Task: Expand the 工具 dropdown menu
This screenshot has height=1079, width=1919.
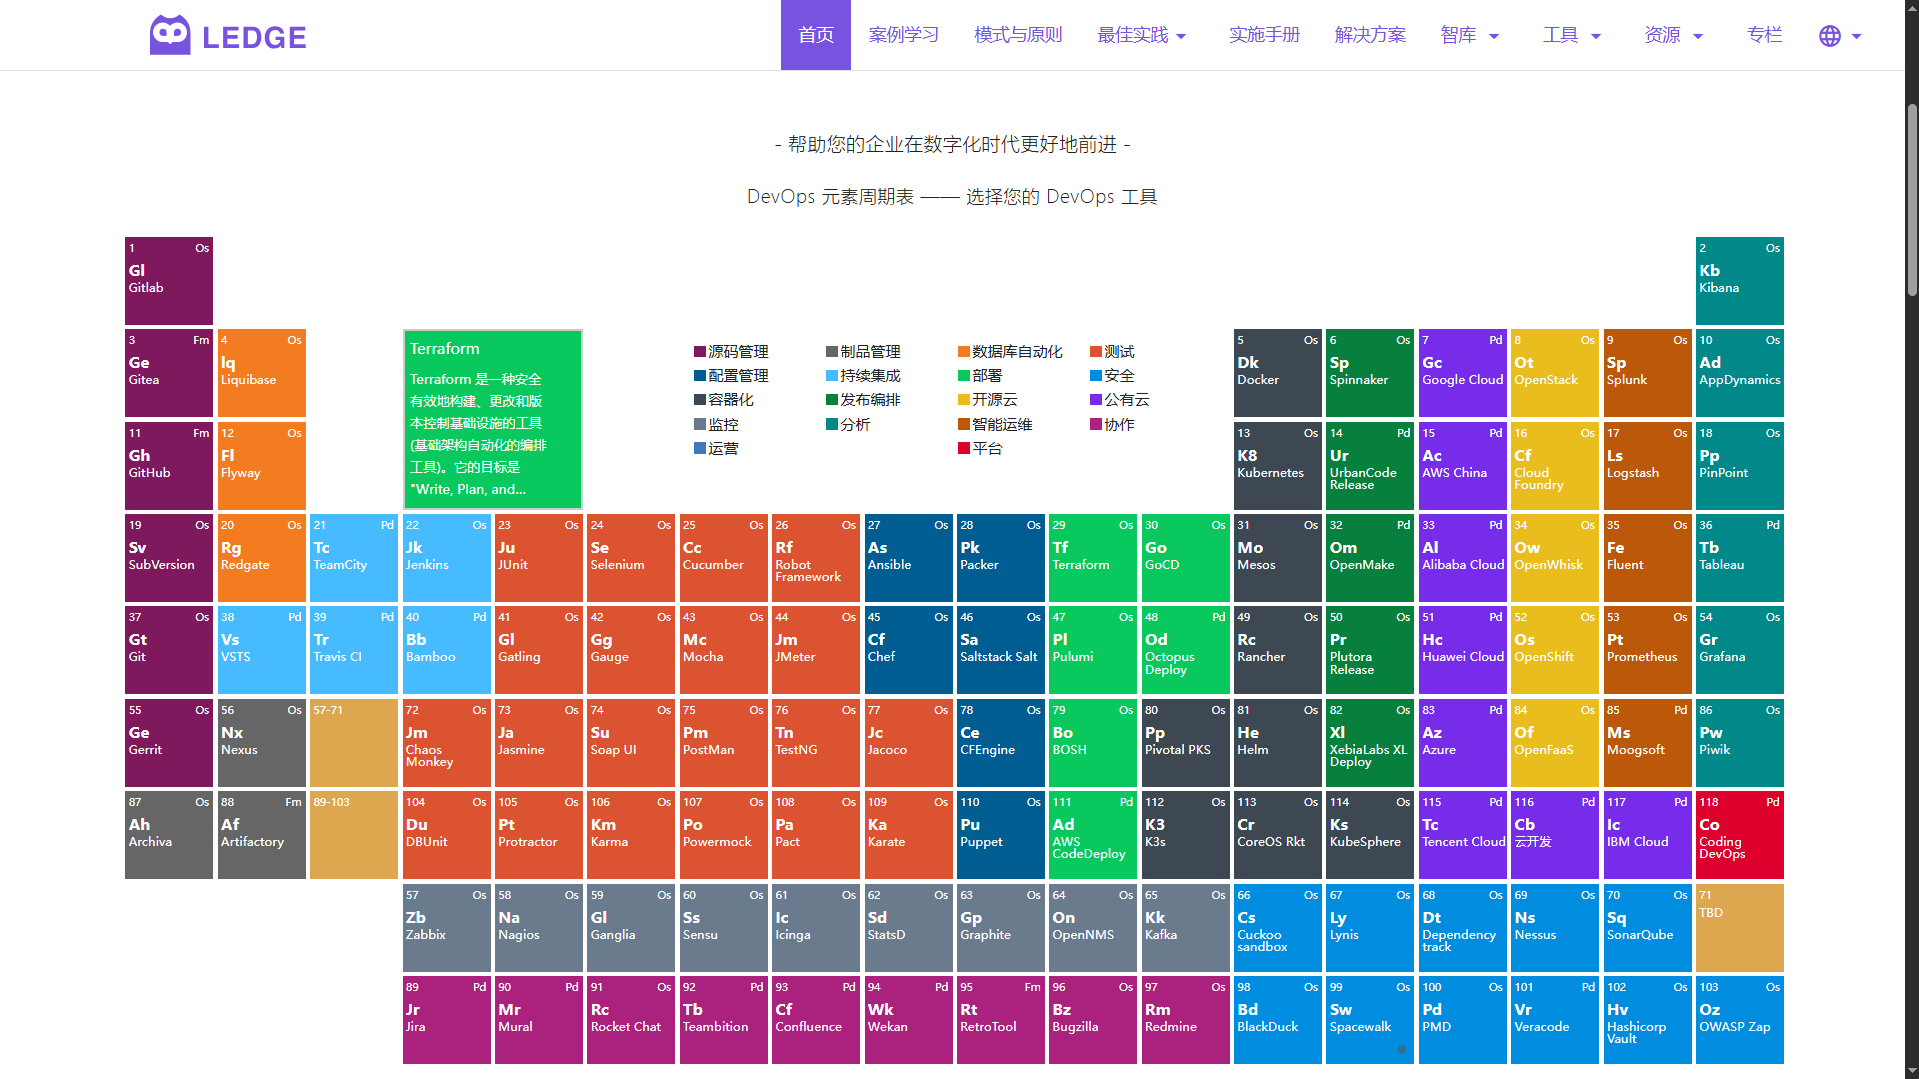Action: point(1572,35)
